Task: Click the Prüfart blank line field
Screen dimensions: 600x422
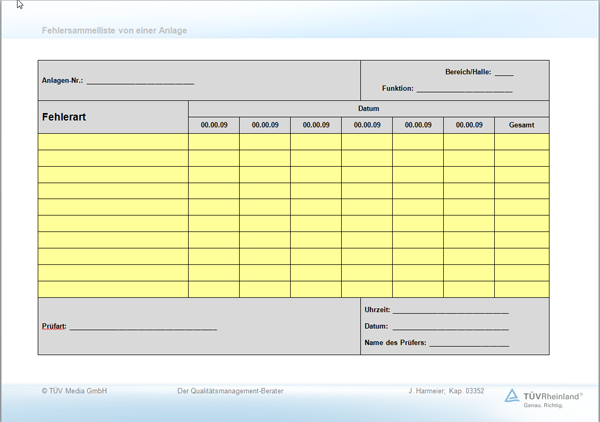Action: 143,327
